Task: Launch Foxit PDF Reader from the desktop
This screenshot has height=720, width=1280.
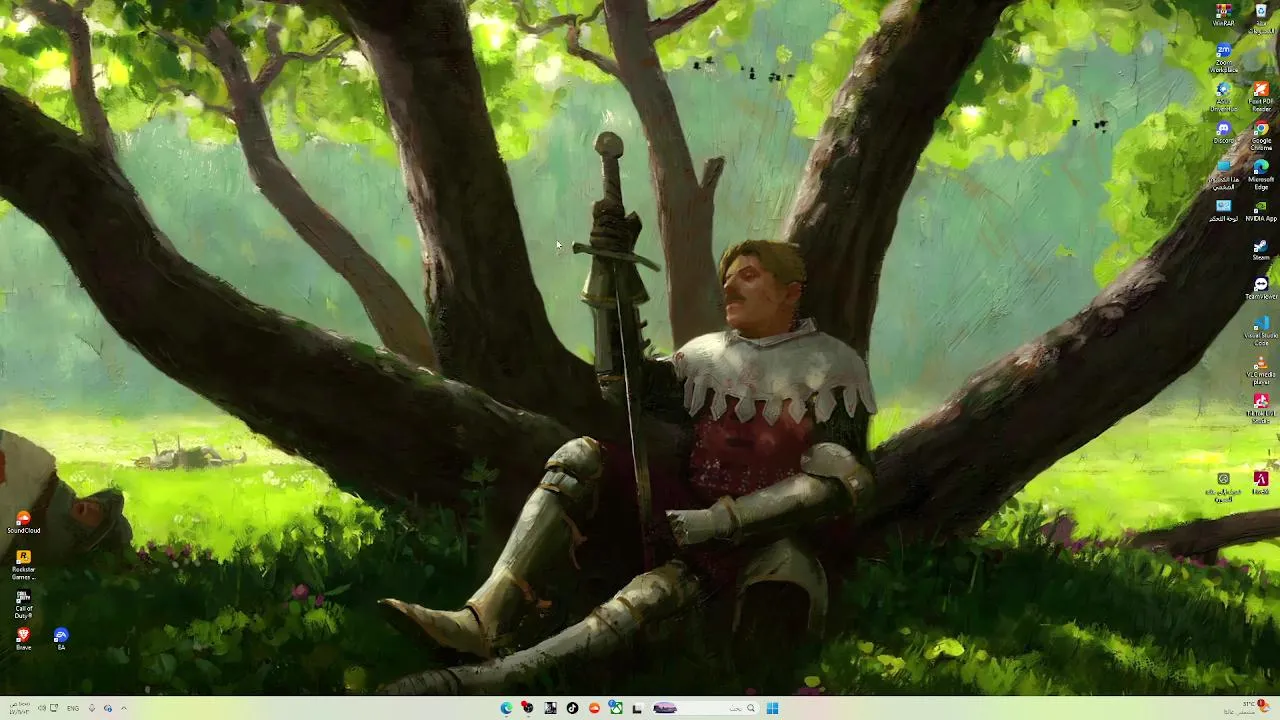Action: pyautogui.click(x=1261, y=97)
